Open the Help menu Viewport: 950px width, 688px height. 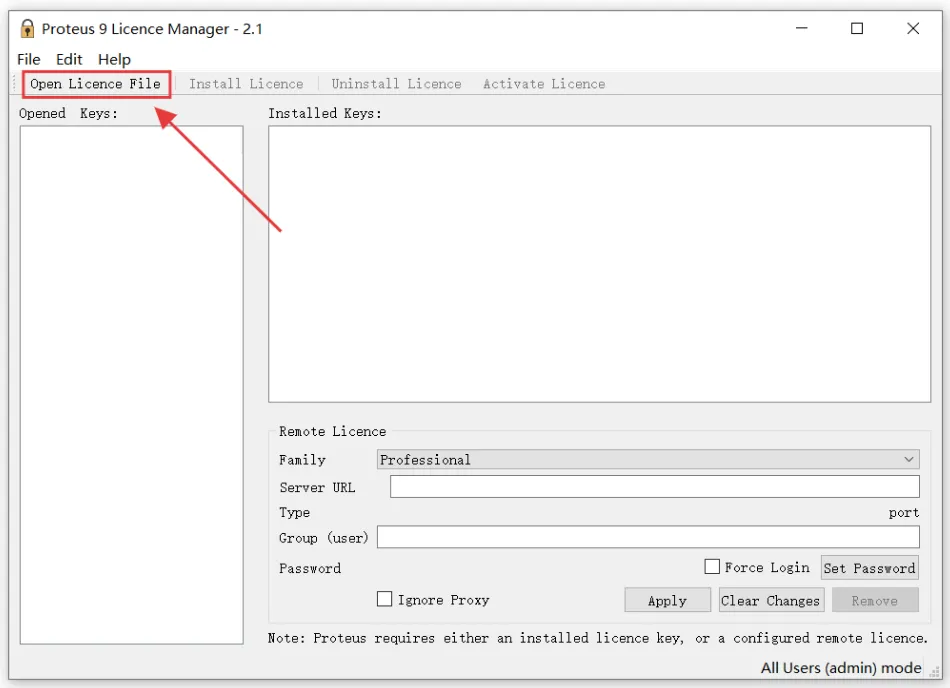tap(115, 59)
